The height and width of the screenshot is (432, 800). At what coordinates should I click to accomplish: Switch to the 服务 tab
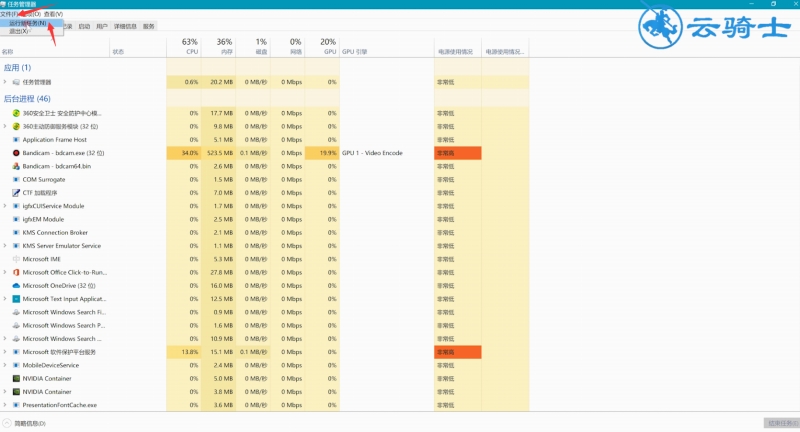(x=148, y=27)
